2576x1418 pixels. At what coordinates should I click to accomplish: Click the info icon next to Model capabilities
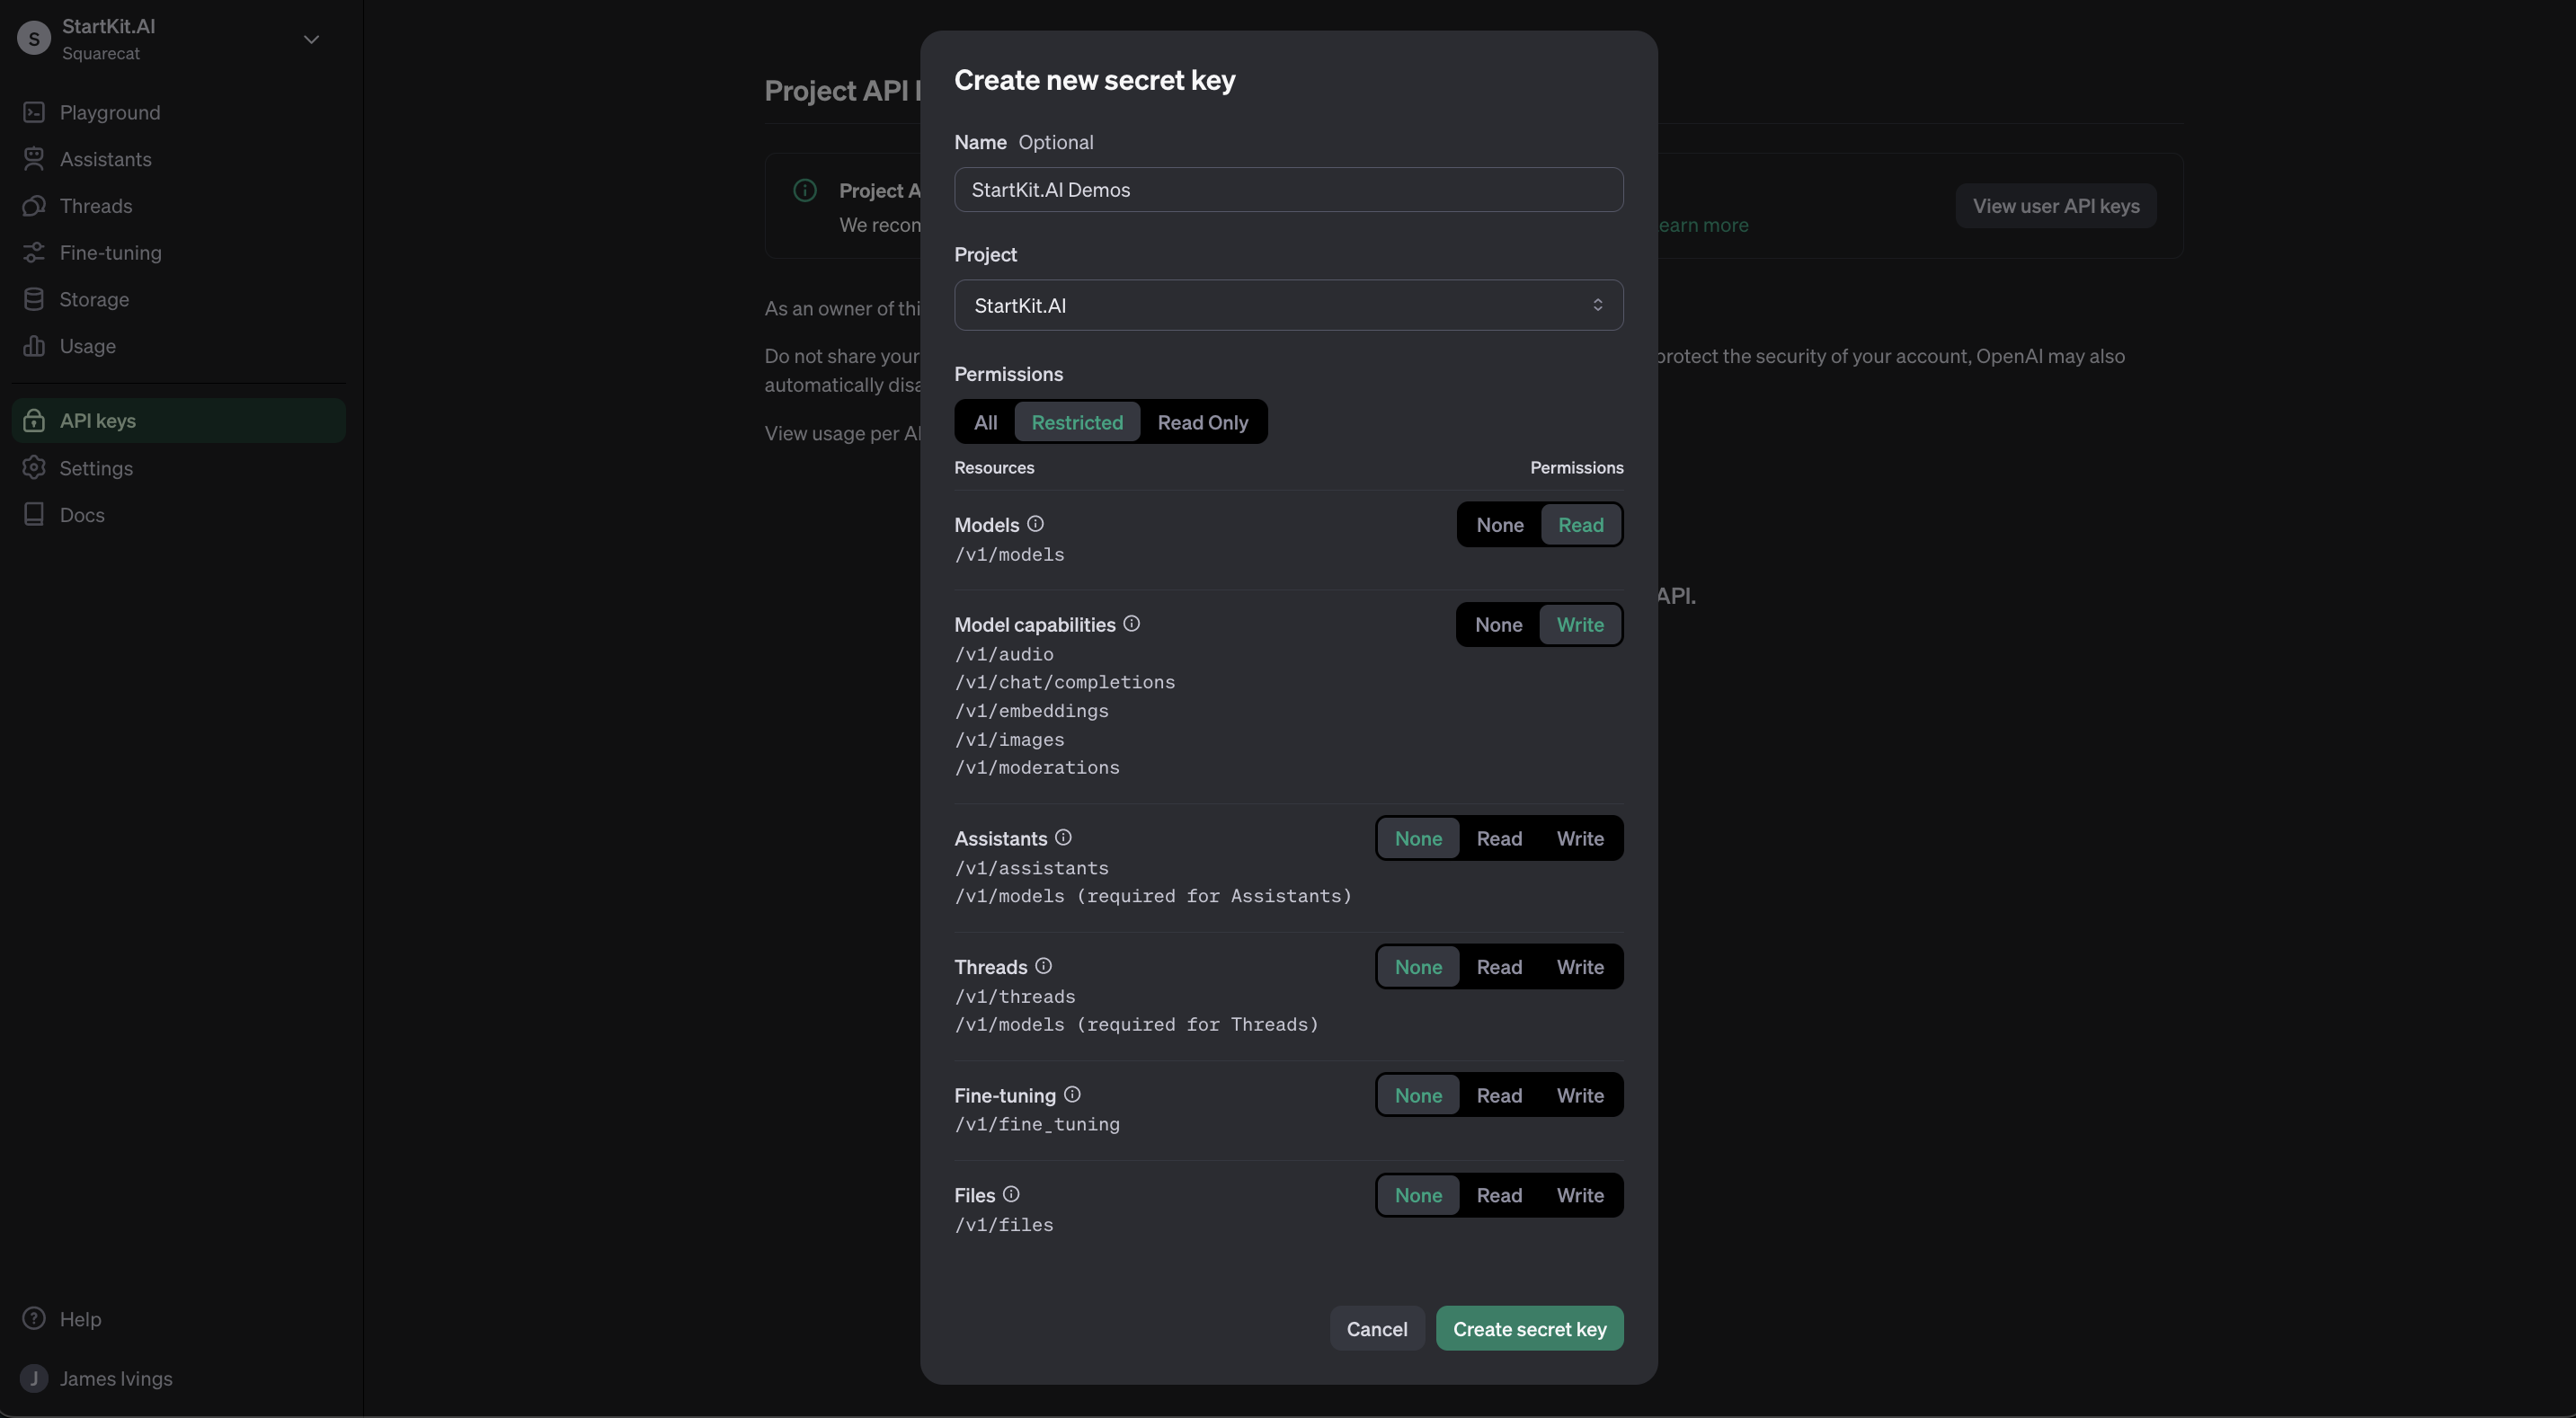tap(1131, 622)
